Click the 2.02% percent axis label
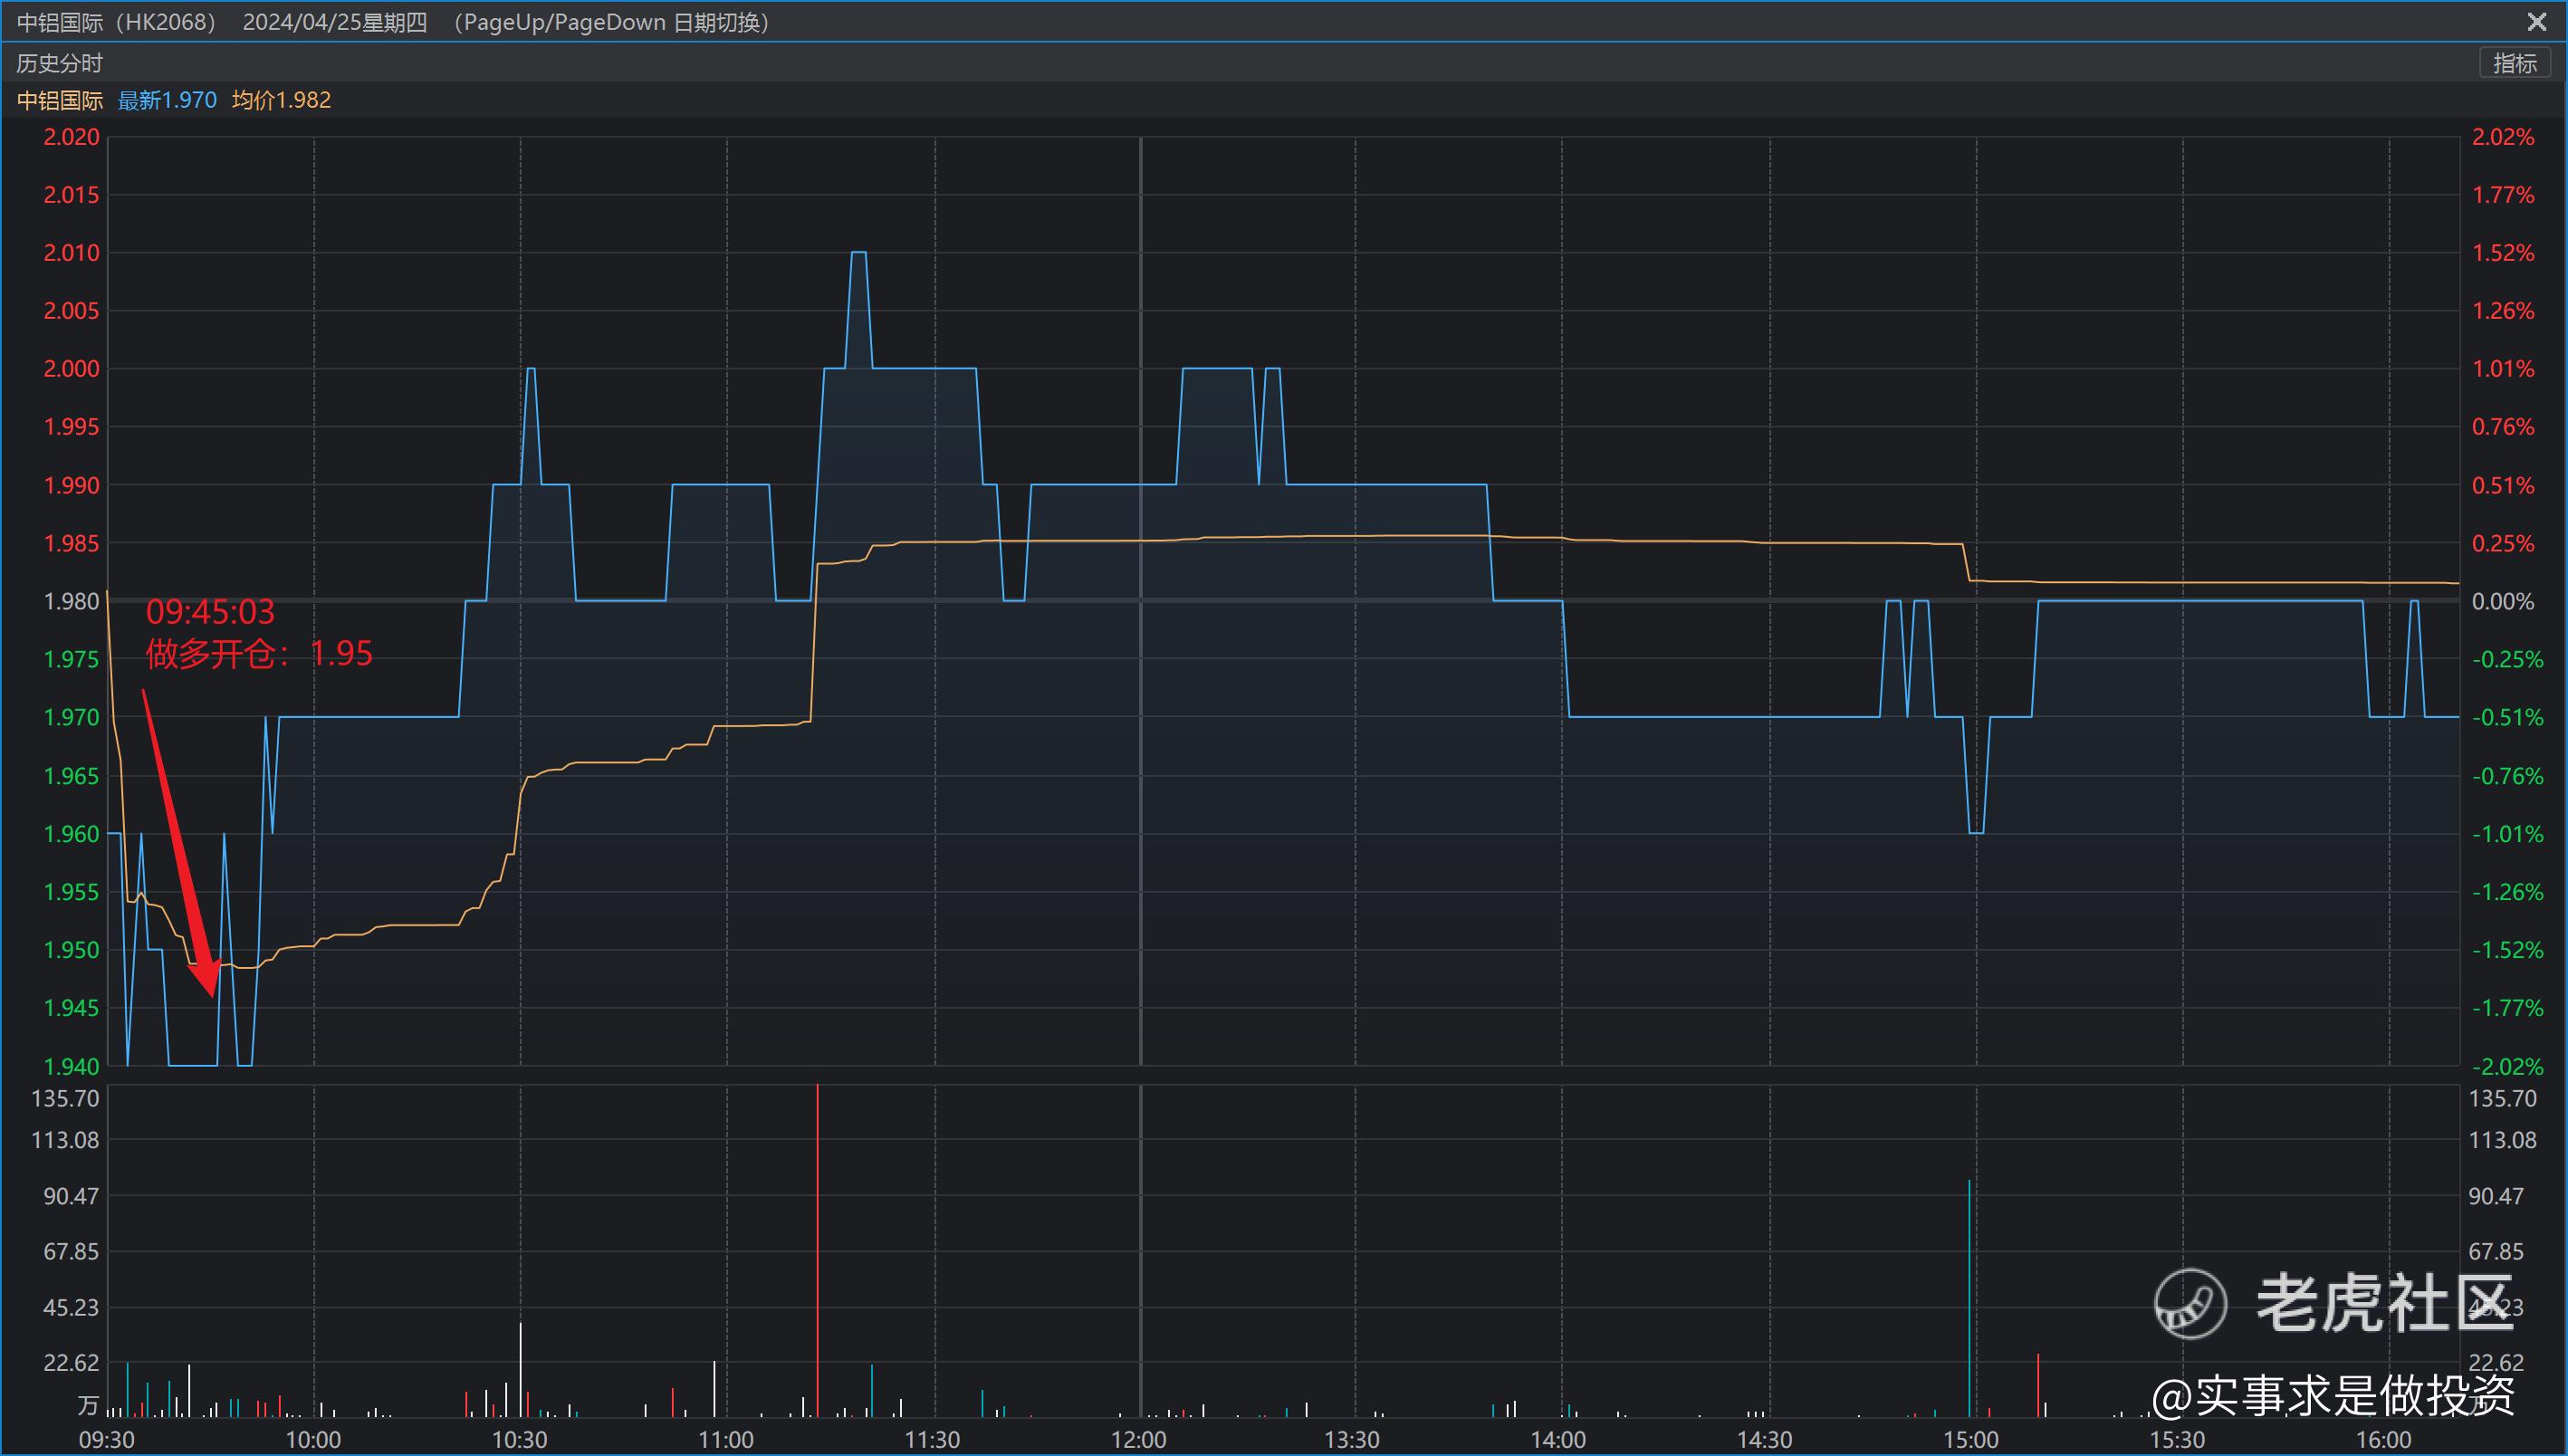2568x1456 pixels. click(2503, 137)
